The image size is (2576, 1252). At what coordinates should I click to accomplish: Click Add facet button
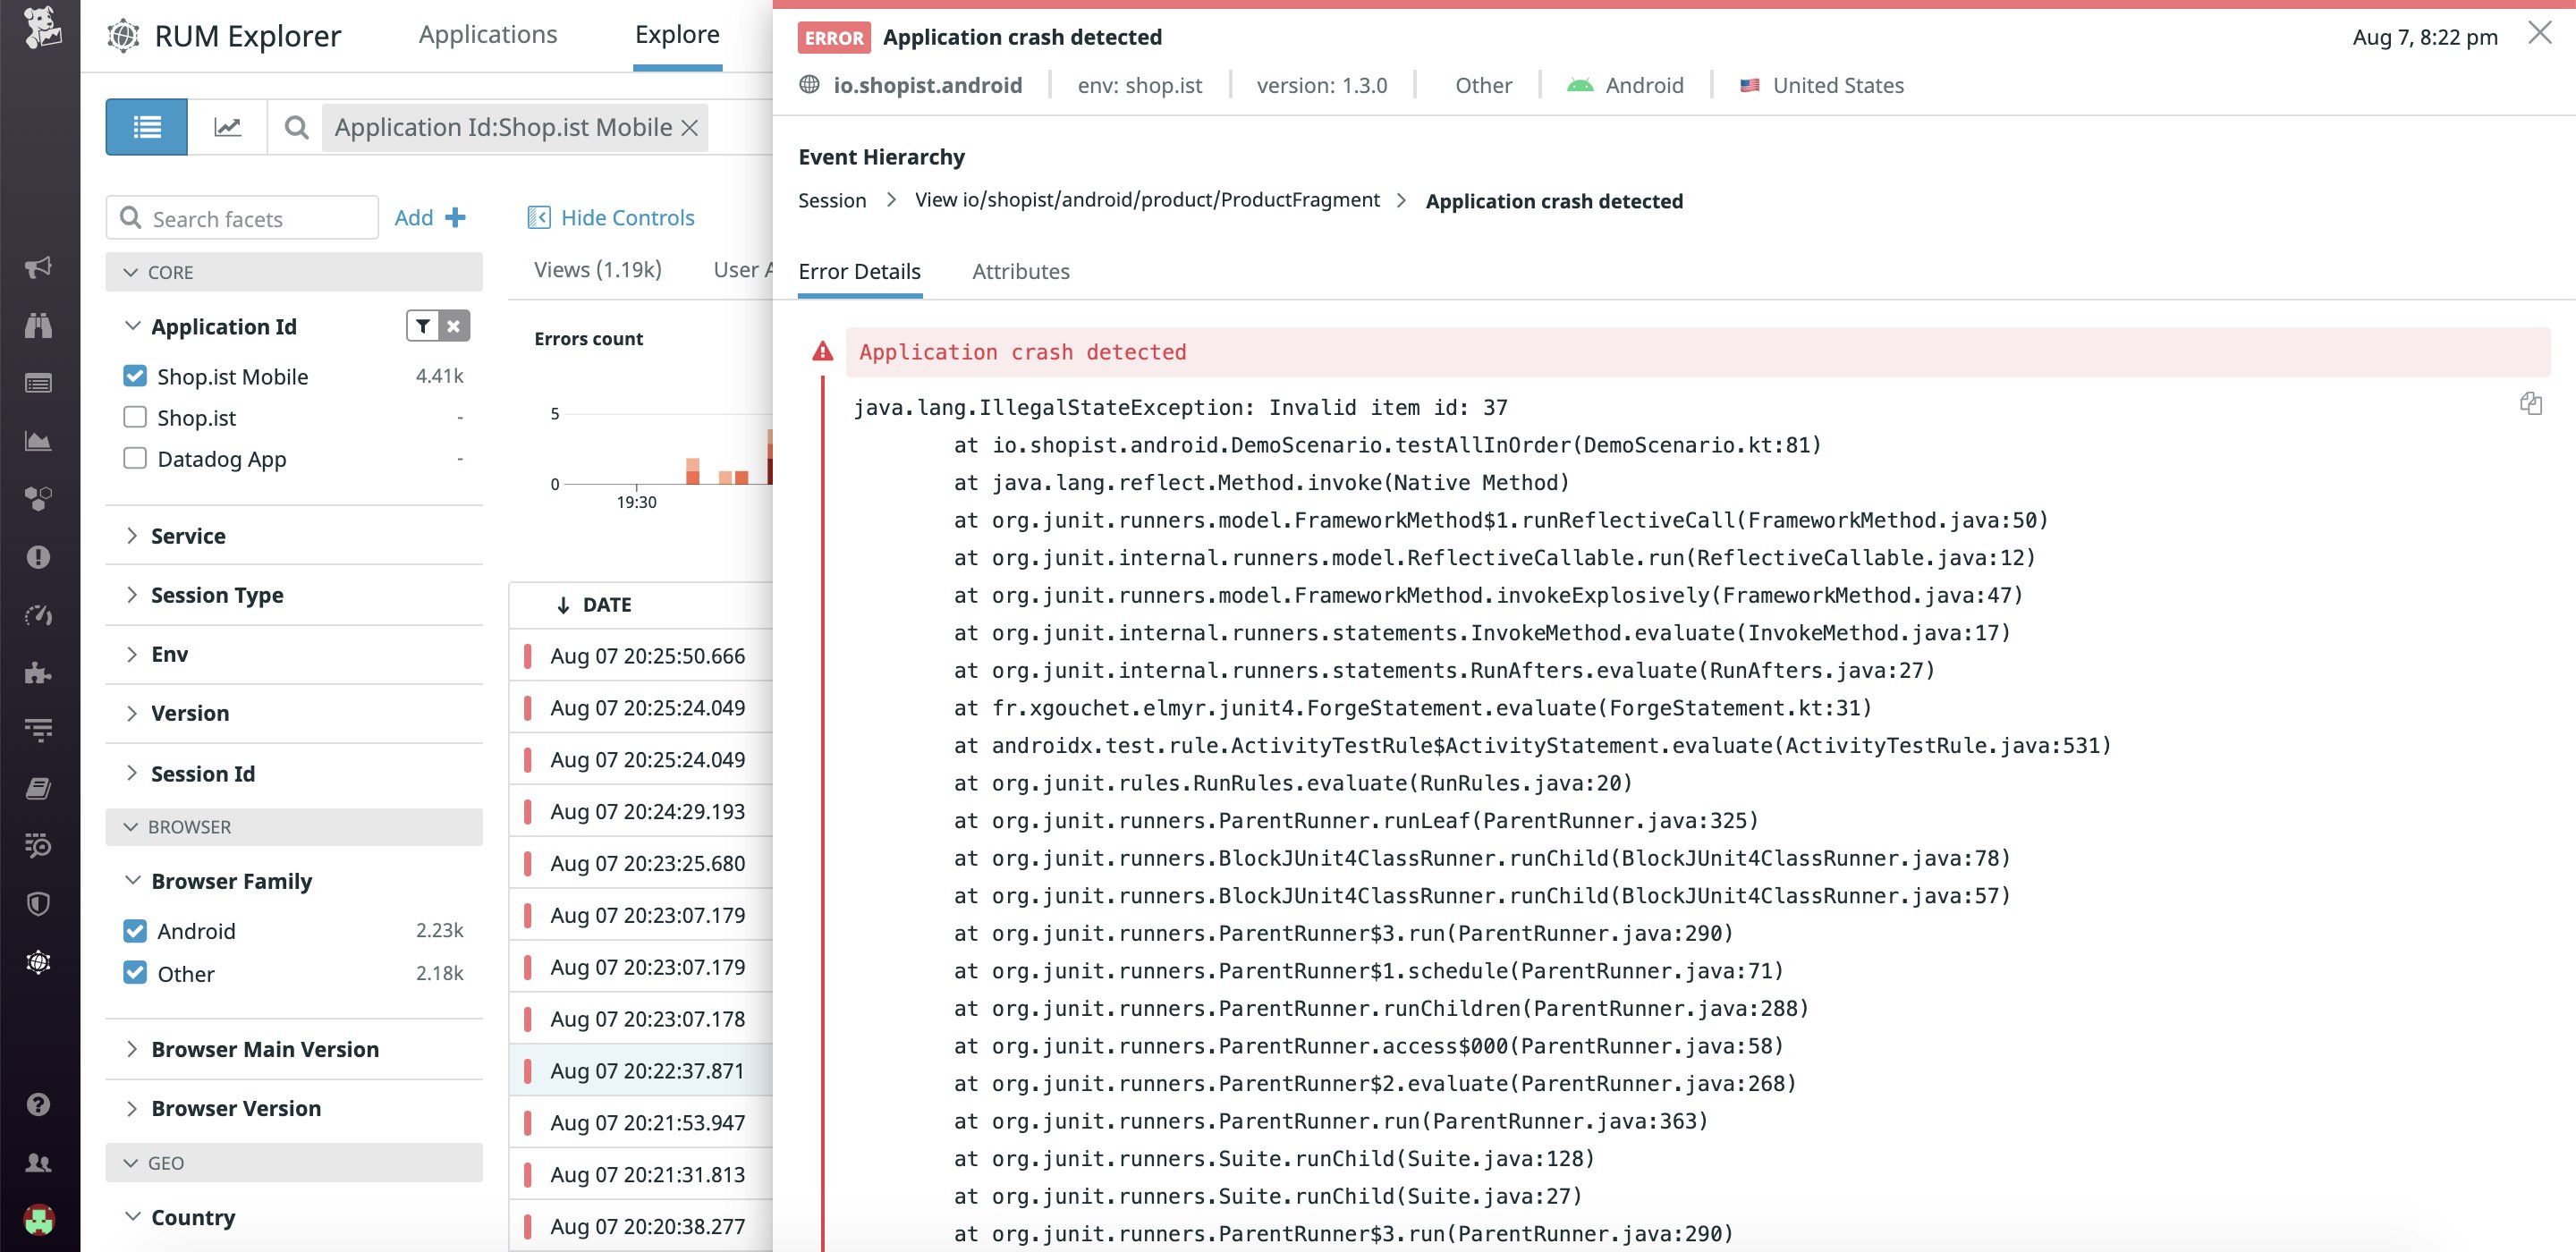click(430, 217)
